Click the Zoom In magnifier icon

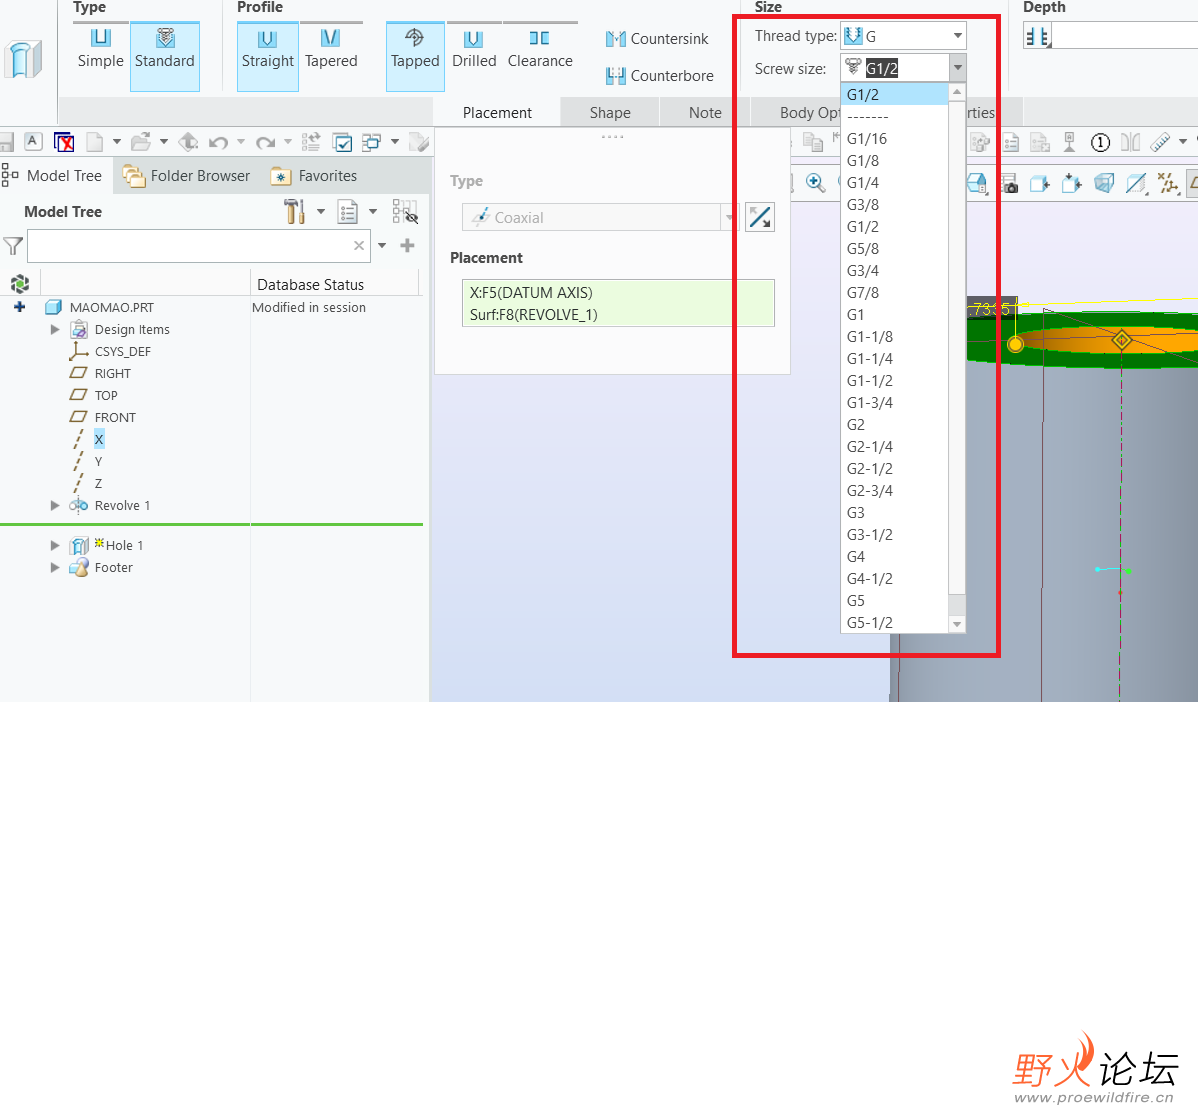[815, 183]
